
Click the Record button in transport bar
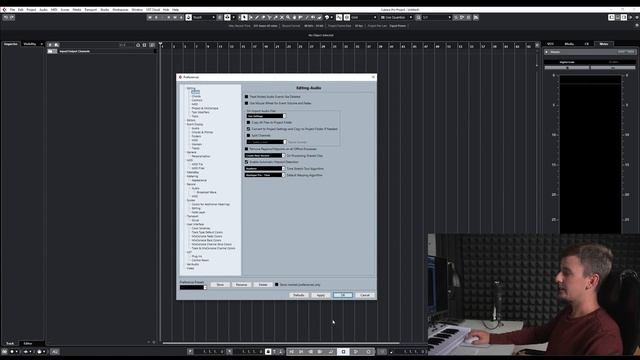coord(369,351)
